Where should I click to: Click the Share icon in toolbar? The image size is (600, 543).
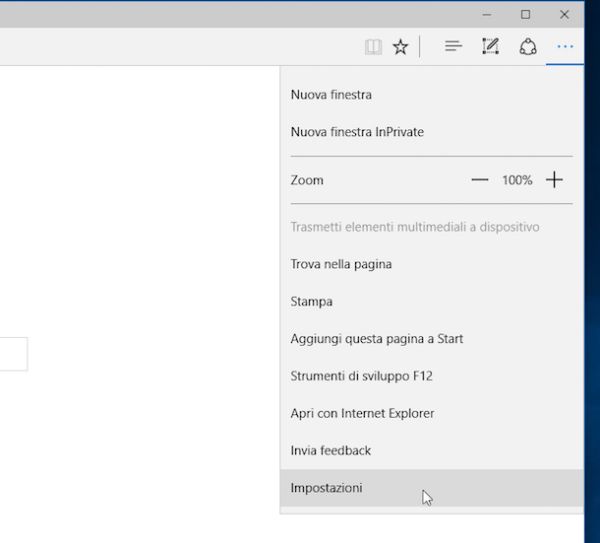tap(527, 47)
